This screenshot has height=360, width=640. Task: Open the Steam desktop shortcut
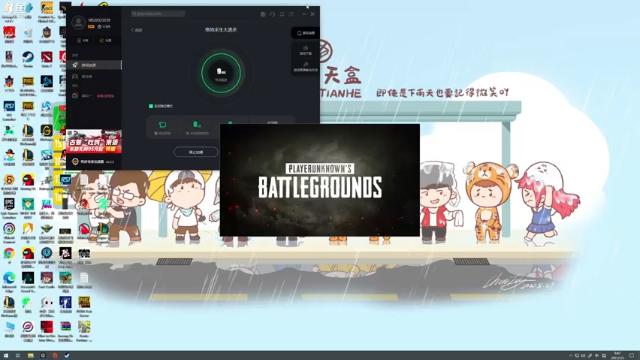28,58
